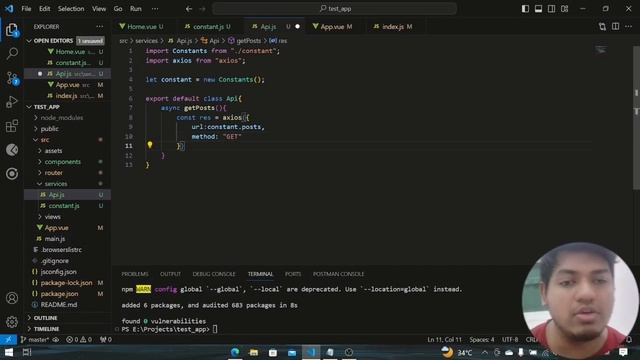Click the master branch status item
The width and height of the screenshot is (640, 360).
(35, 340)
